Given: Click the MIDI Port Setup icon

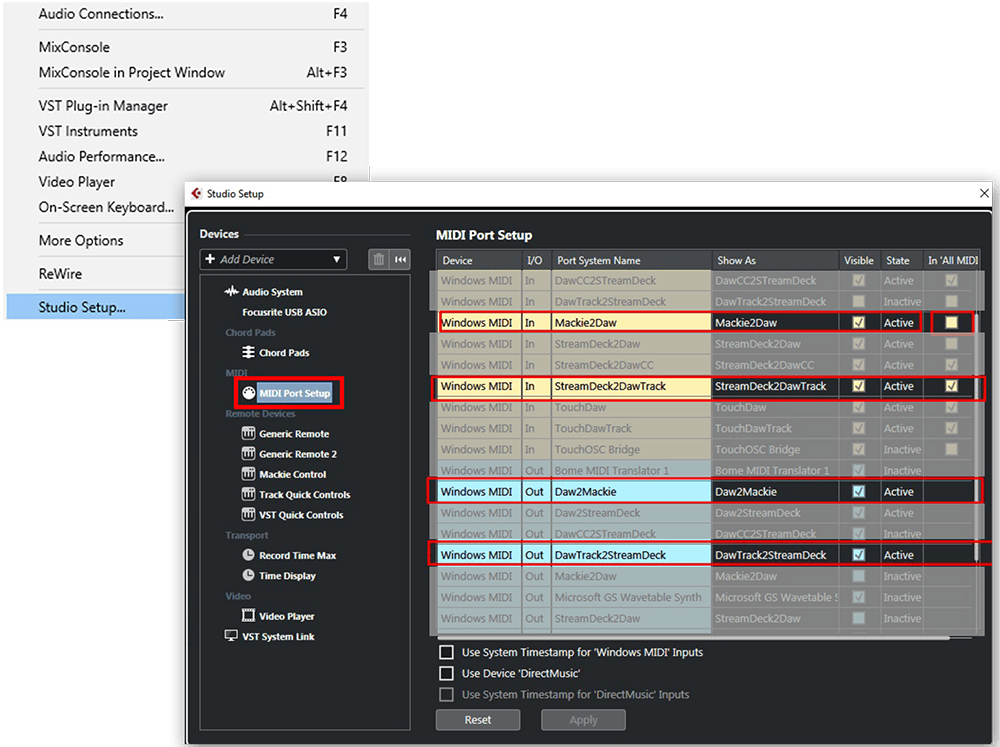Looking at the screenshot, I should 247,393.
